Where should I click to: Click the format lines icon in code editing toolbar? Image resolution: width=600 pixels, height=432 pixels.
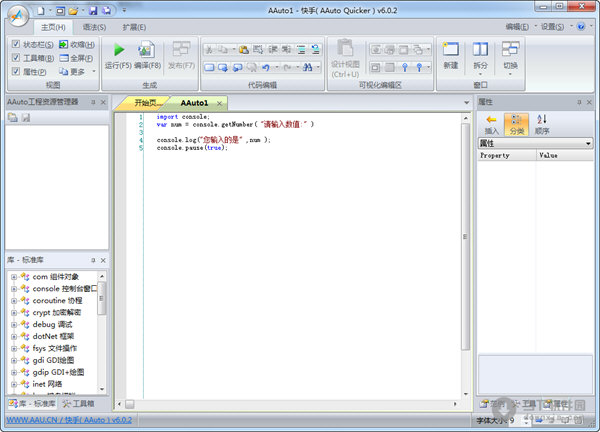(301, 49)
